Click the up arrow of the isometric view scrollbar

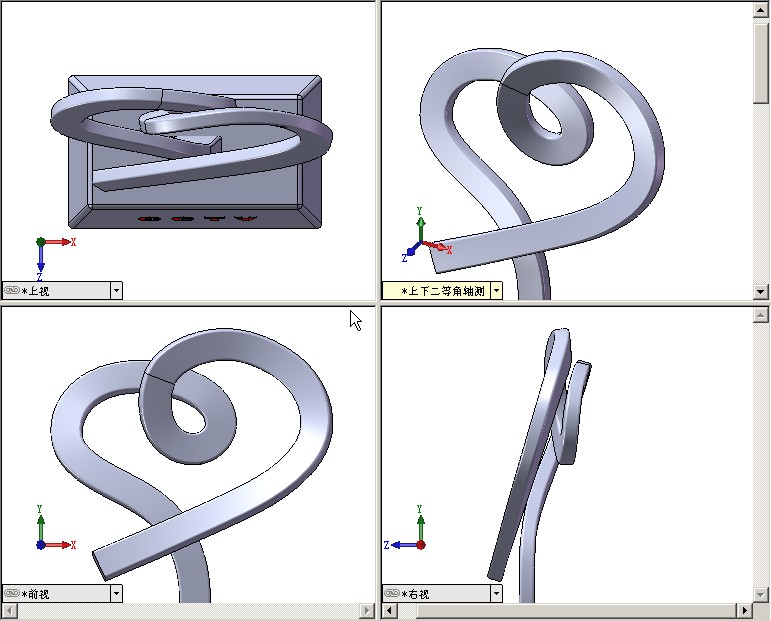click(761, 10)
